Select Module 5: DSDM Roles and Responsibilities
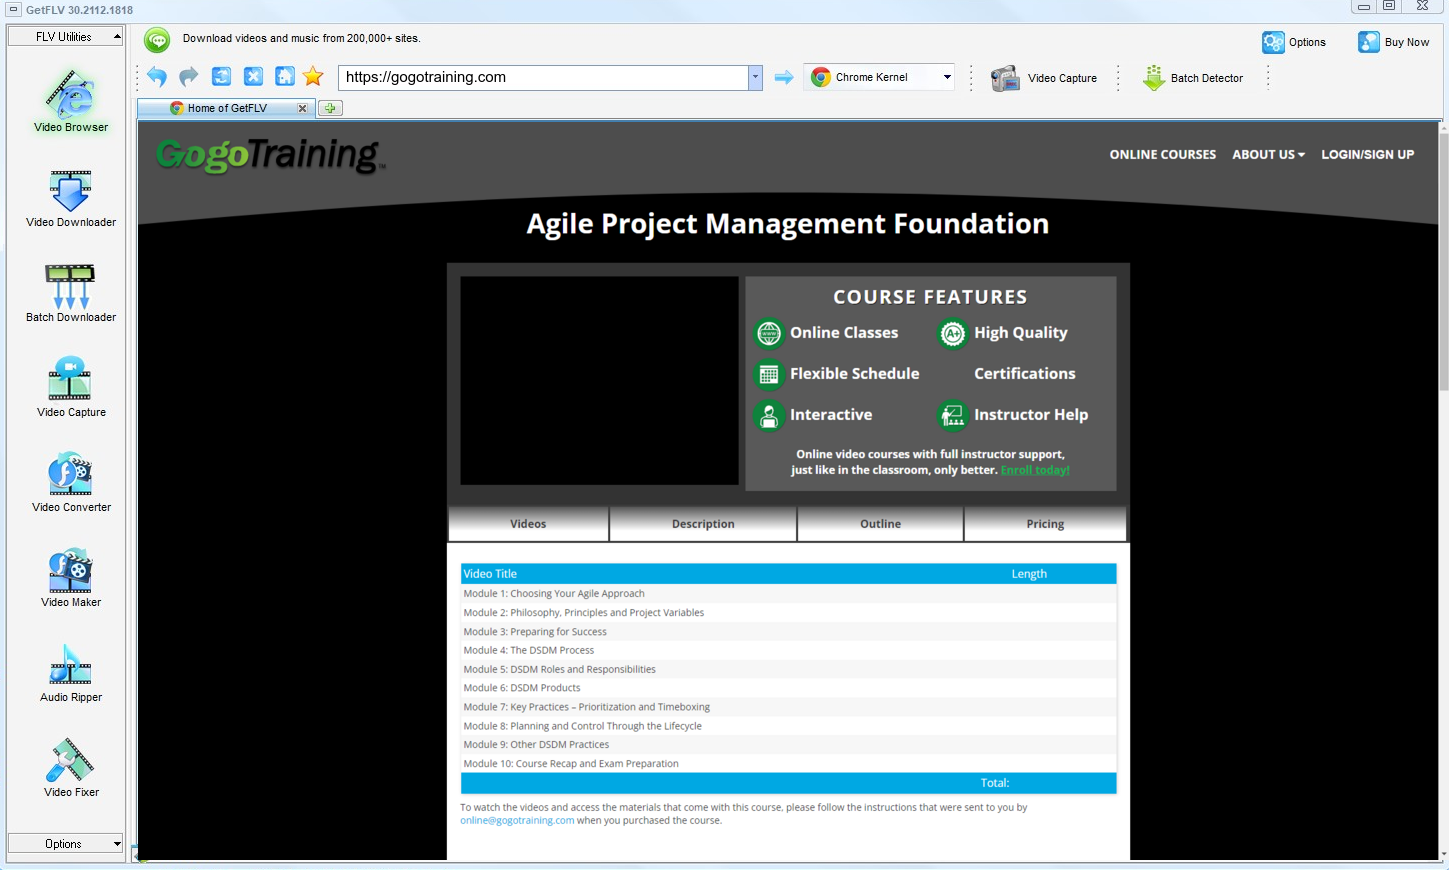Screen dimensions: 1449x870 pyautogui.click(x=788, y=670)
